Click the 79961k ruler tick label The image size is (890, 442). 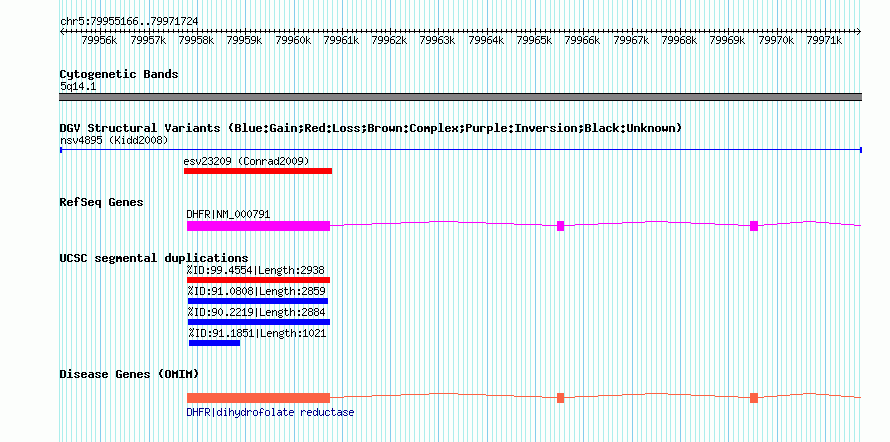coord(341,40)
